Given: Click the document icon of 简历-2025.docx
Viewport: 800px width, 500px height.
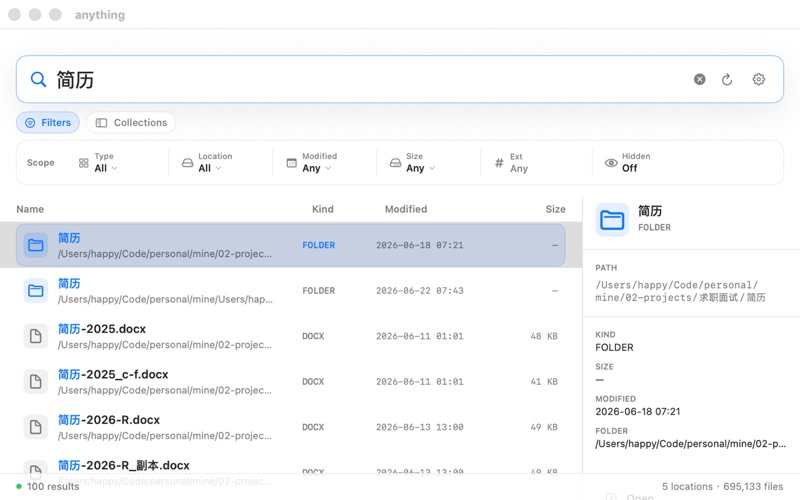Looking at the screenshot, I should click(35, 336).
